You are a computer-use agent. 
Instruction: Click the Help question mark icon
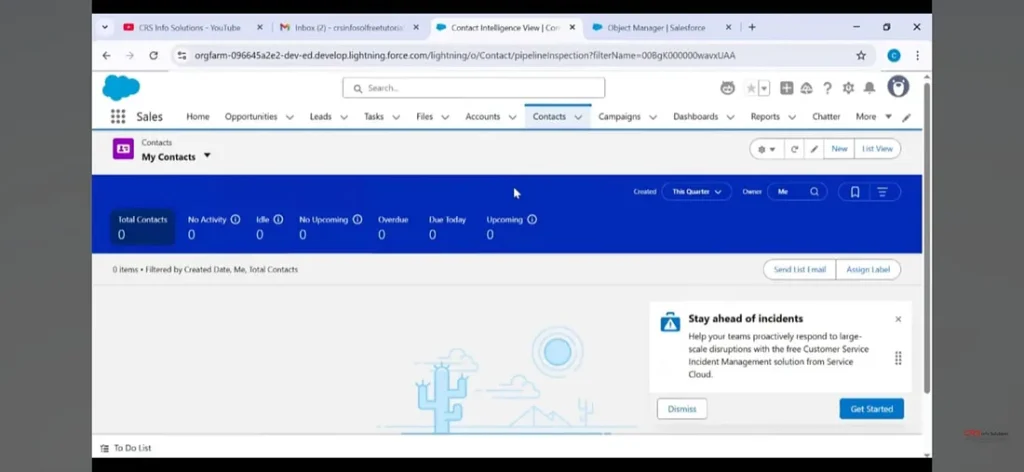point(827,88)
